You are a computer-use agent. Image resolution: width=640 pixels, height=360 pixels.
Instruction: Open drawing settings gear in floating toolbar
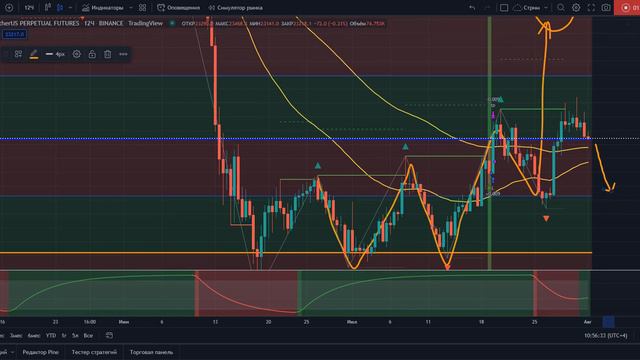pyautogui.click(x=76, y=54)
